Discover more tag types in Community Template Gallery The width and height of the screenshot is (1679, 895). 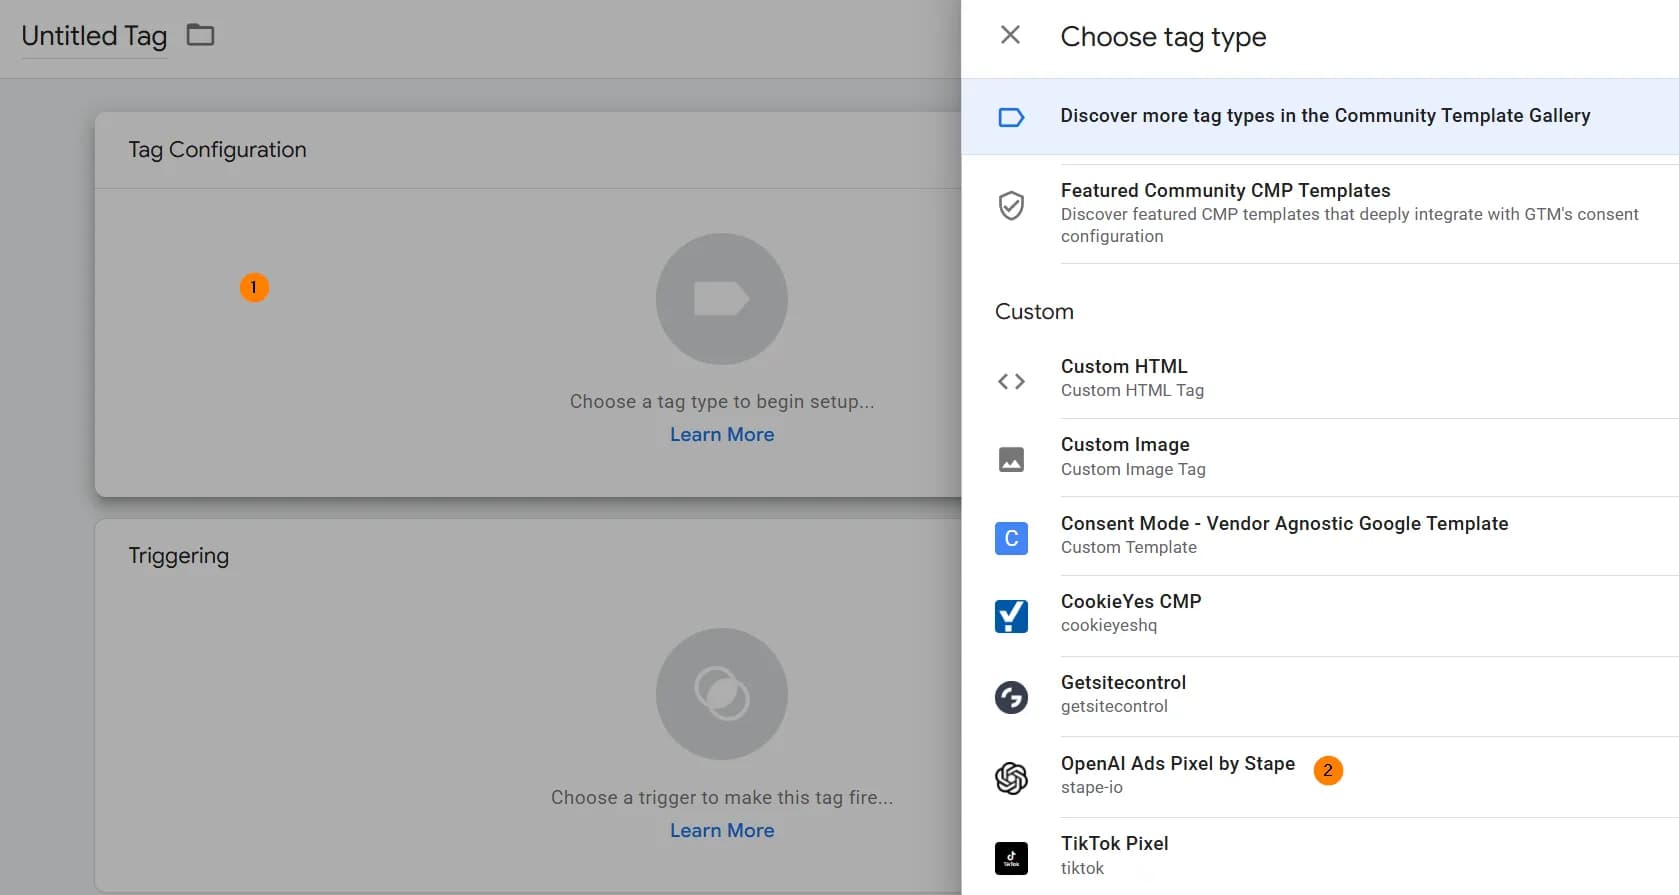click(x=1320, y=116)
